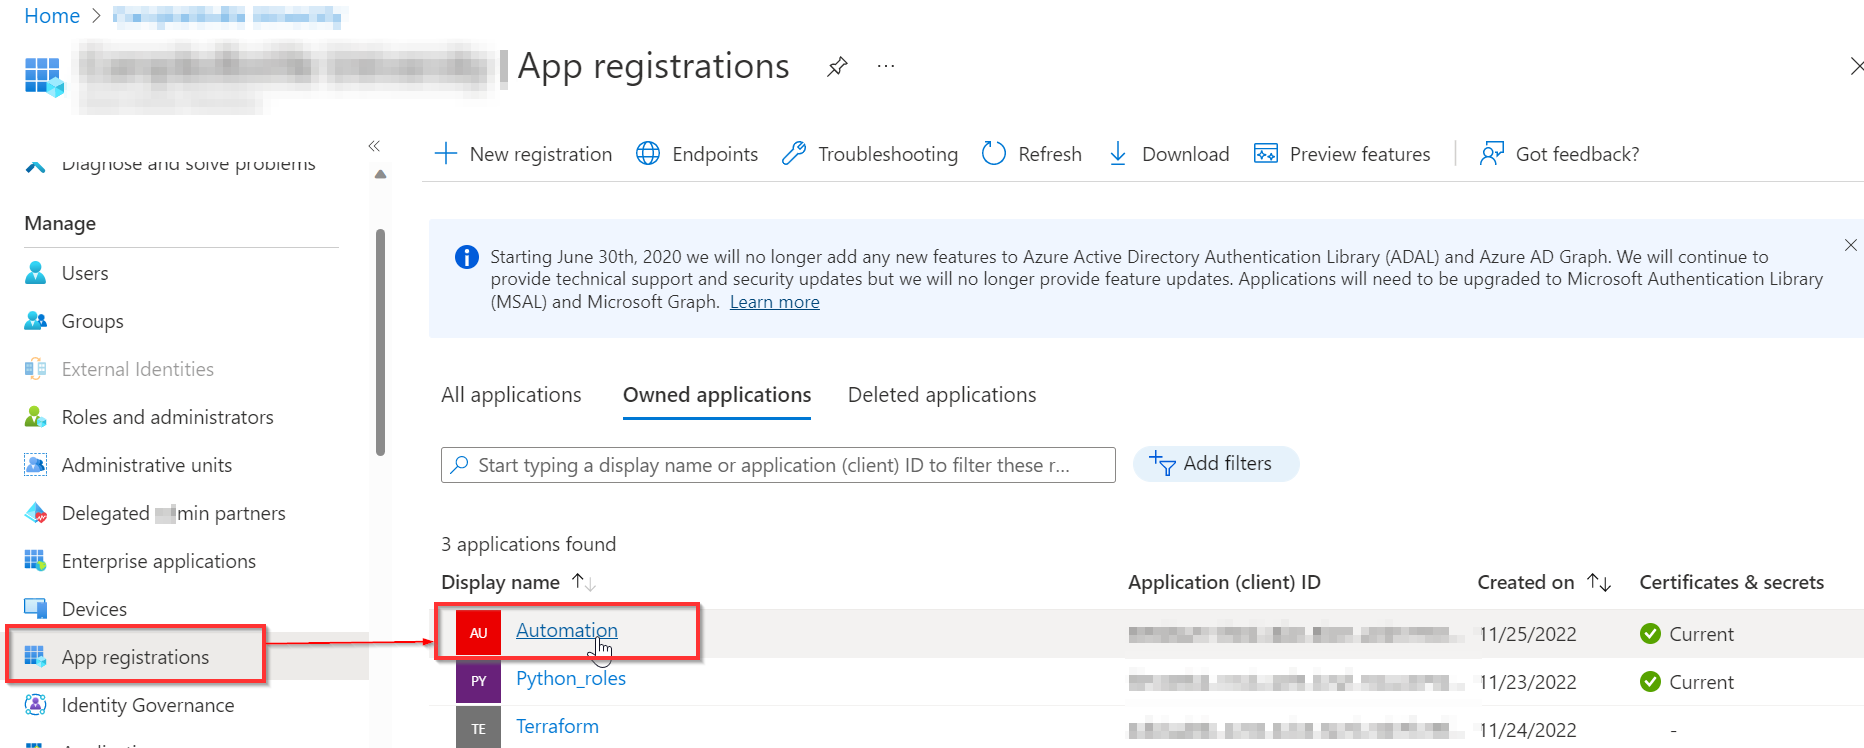Screen dimensions: 1864x748
Task: Click the Got feedback? button
Action: tap(1560, 154)
